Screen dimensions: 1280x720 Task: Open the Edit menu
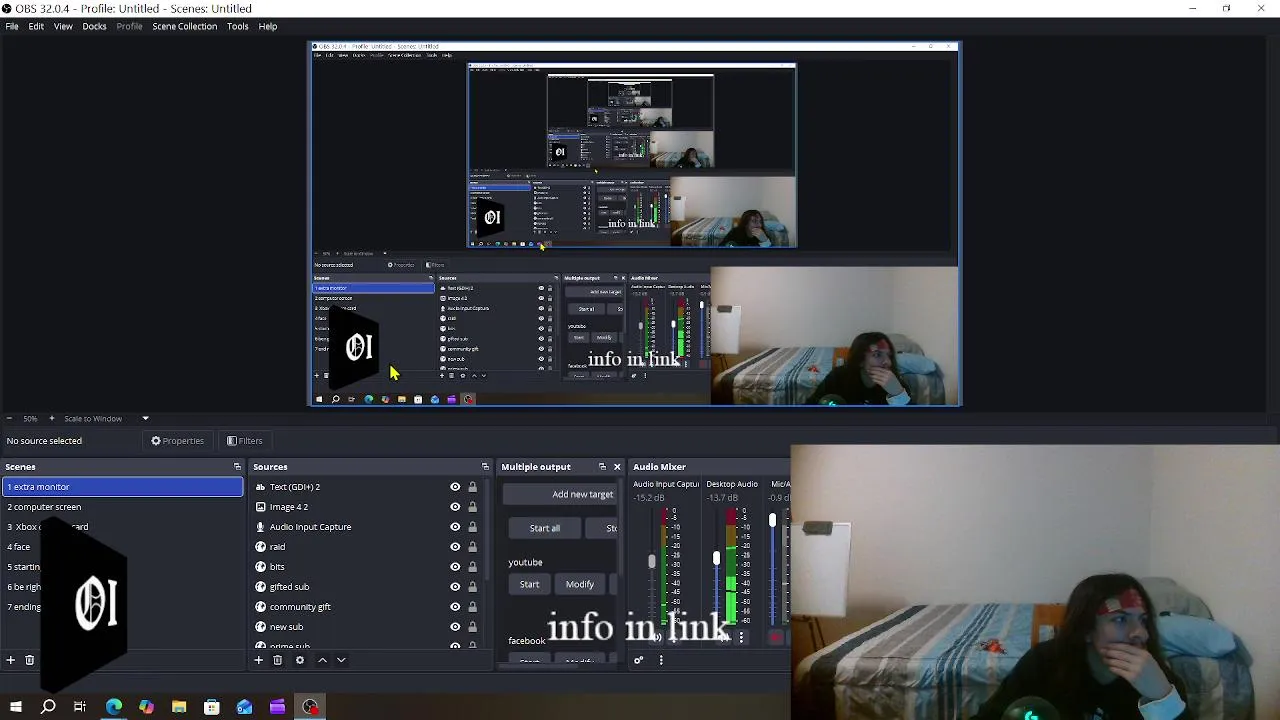tap(36, 26)
